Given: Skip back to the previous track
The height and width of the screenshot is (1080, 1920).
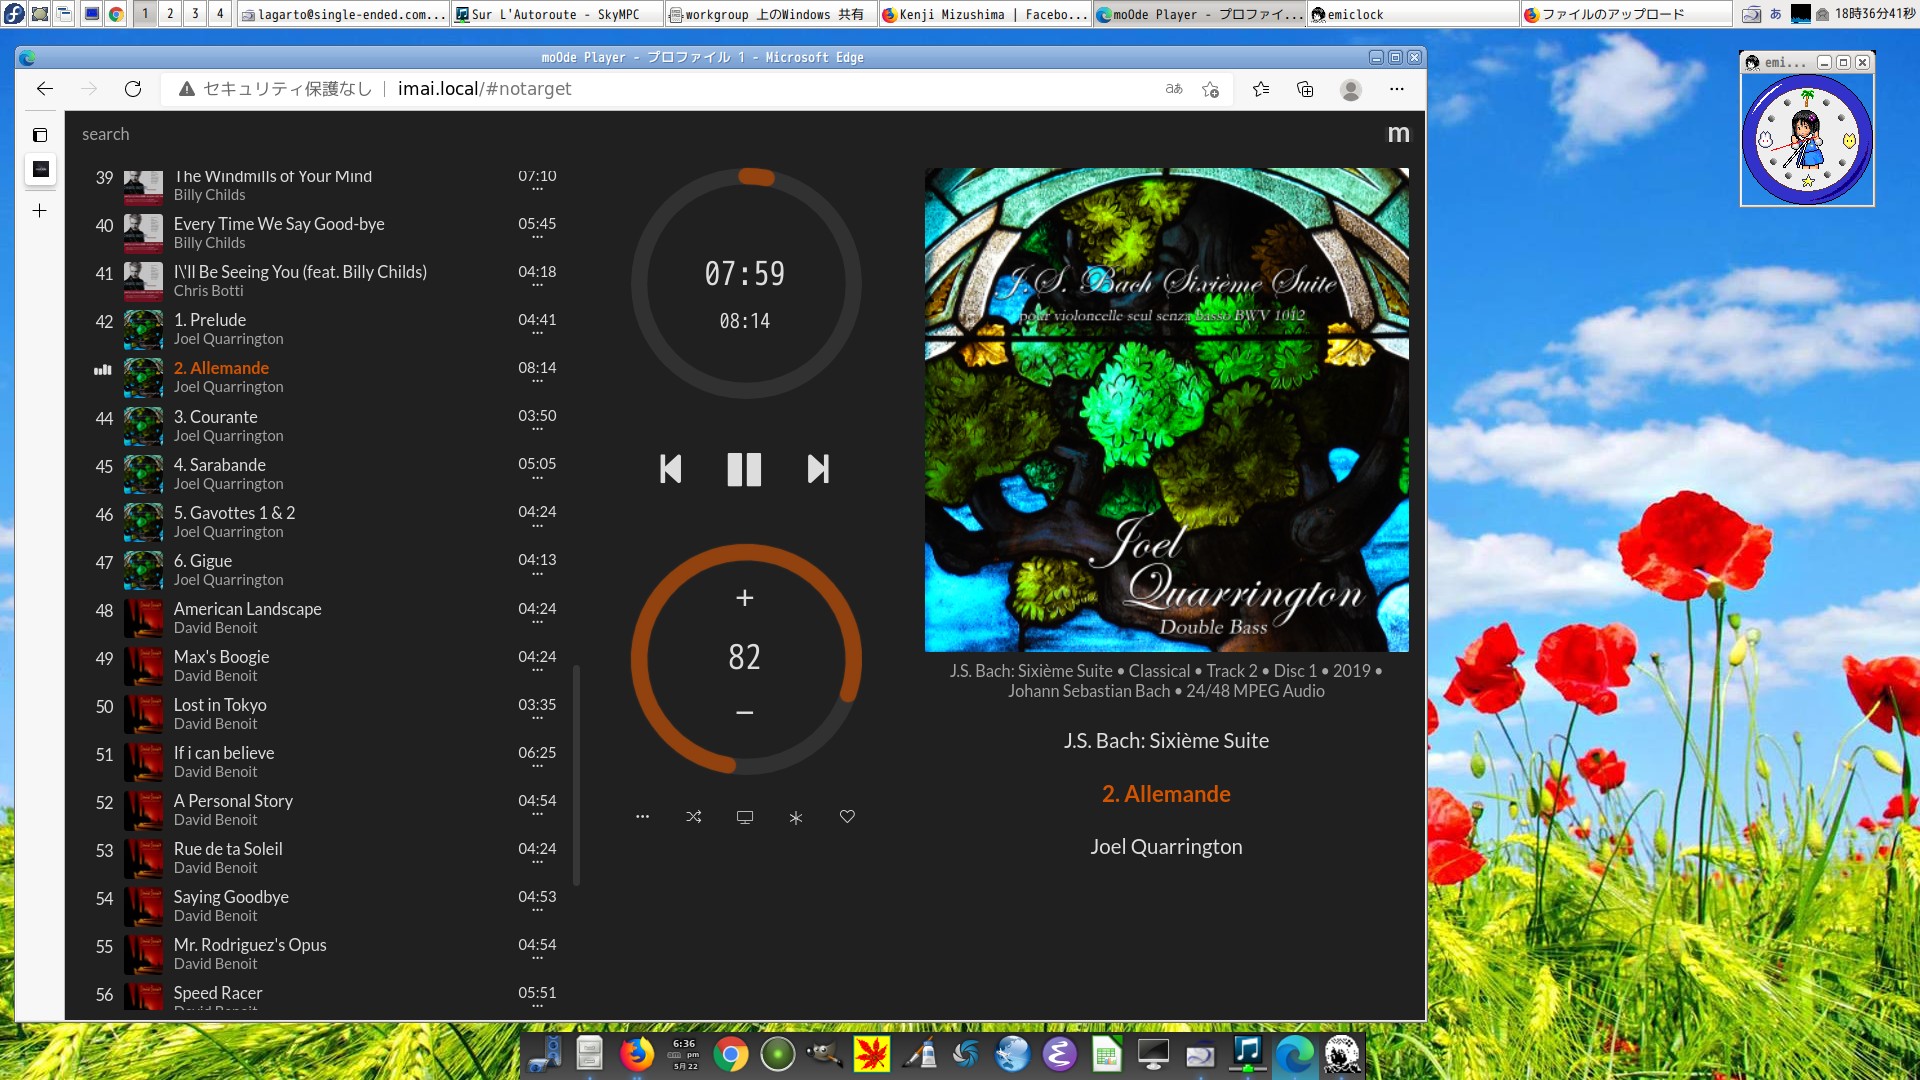Looking at the screenshot, I should (670, 469).
